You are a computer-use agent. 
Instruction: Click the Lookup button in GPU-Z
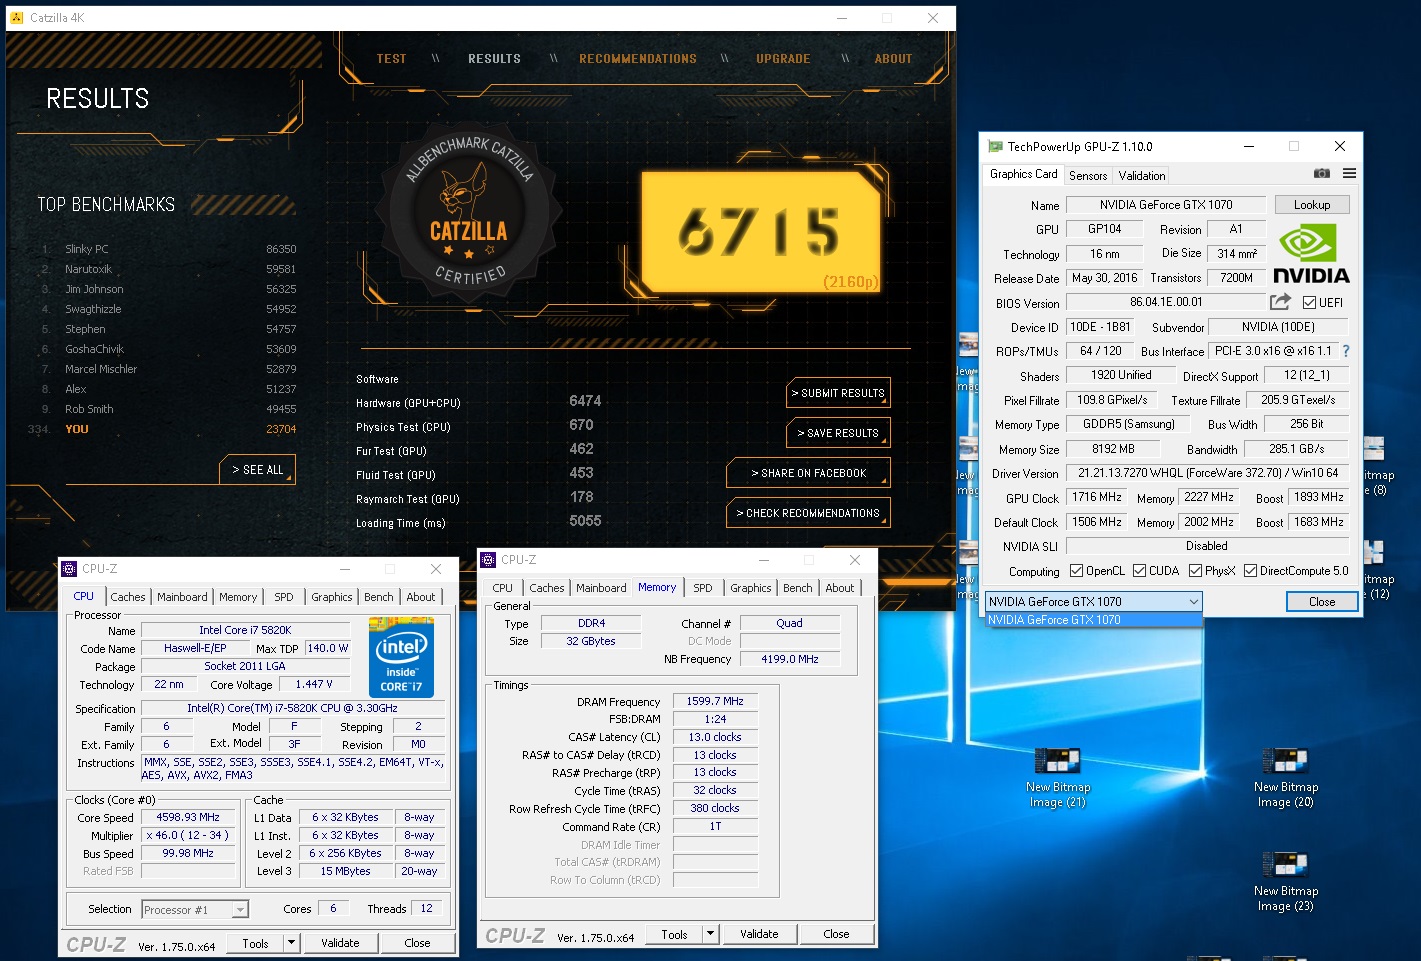pos(1312,204)
